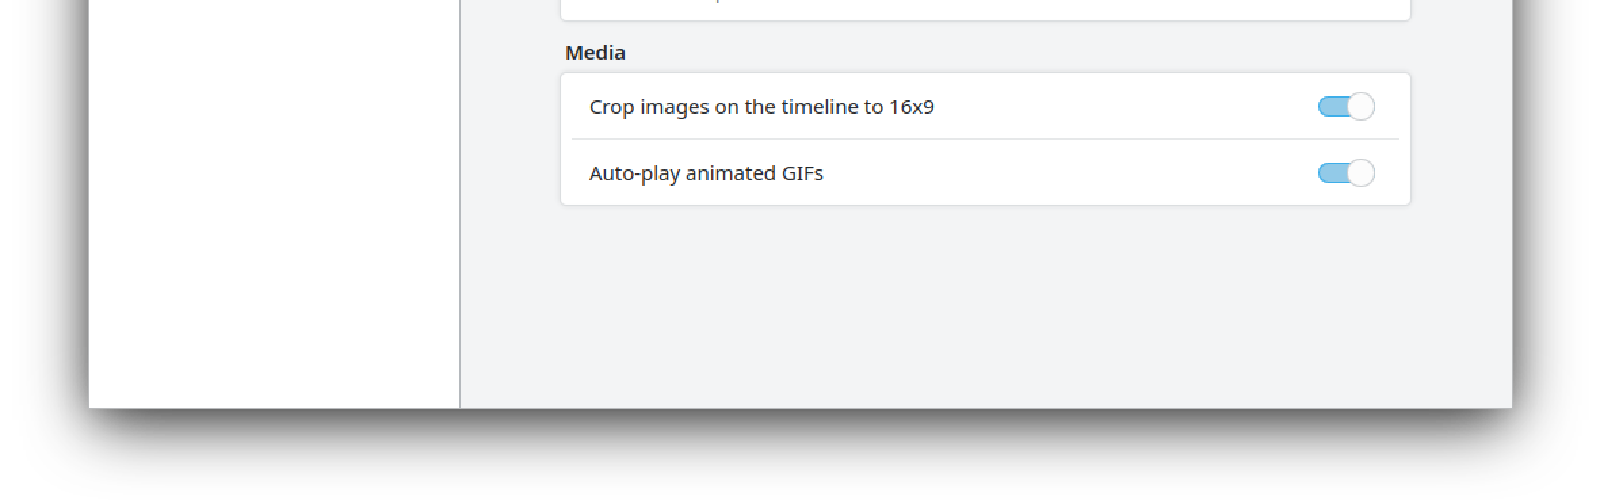Click the 'Crop images on the timeline to 16x9' label
This screenshot has width=1600, height=500.
pyautogui.click(x=760, y=107)
